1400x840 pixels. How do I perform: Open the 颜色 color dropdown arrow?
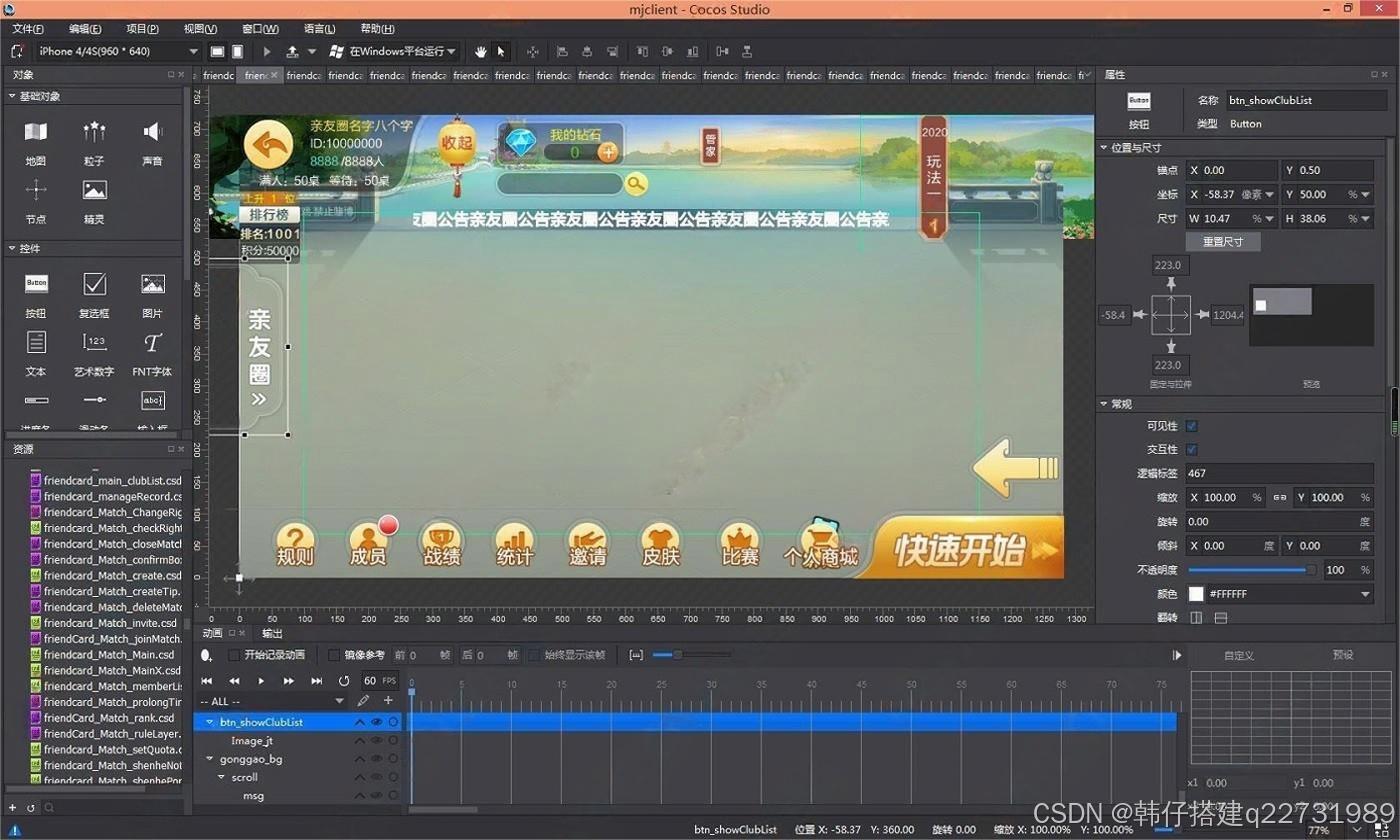pyautogui.click(x=1366, y=594)
